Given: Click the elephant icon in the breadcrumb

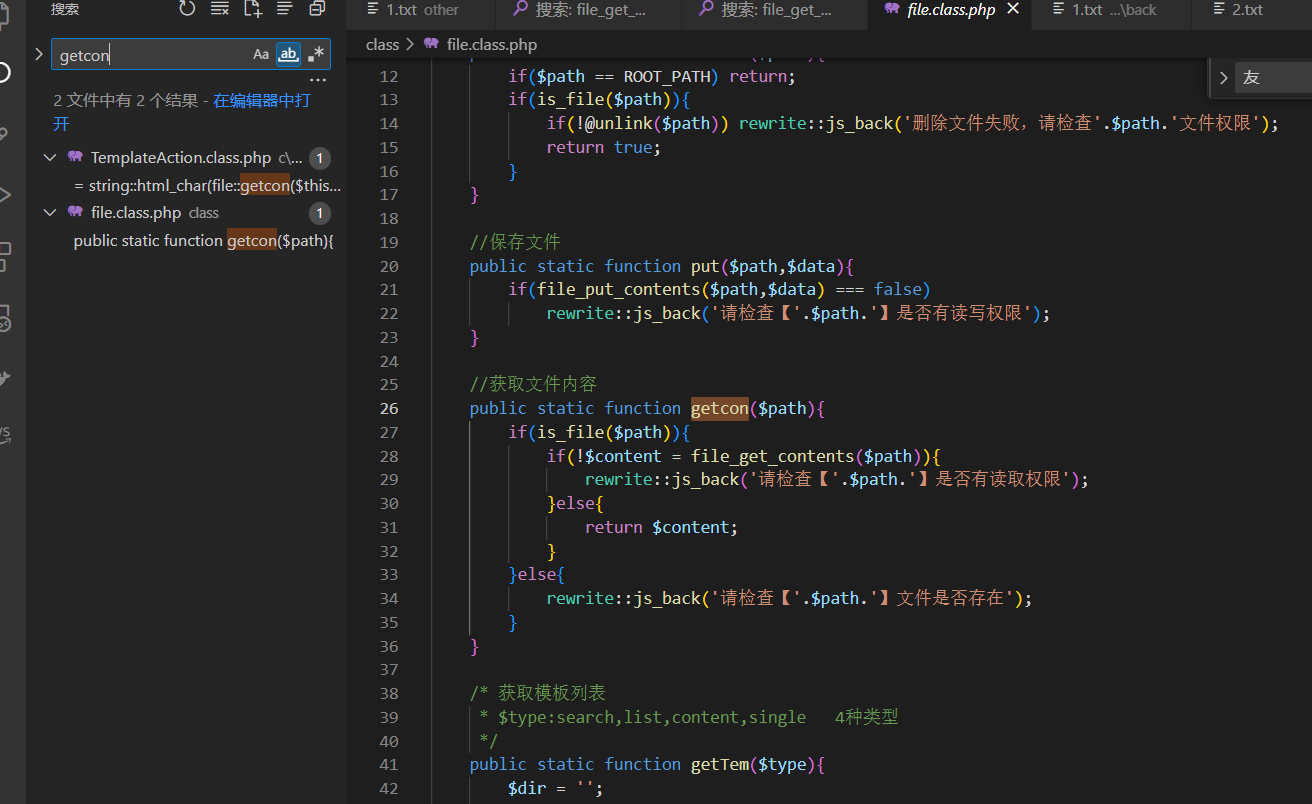Looking at the screenshot, I should click(x=431, y=44).
